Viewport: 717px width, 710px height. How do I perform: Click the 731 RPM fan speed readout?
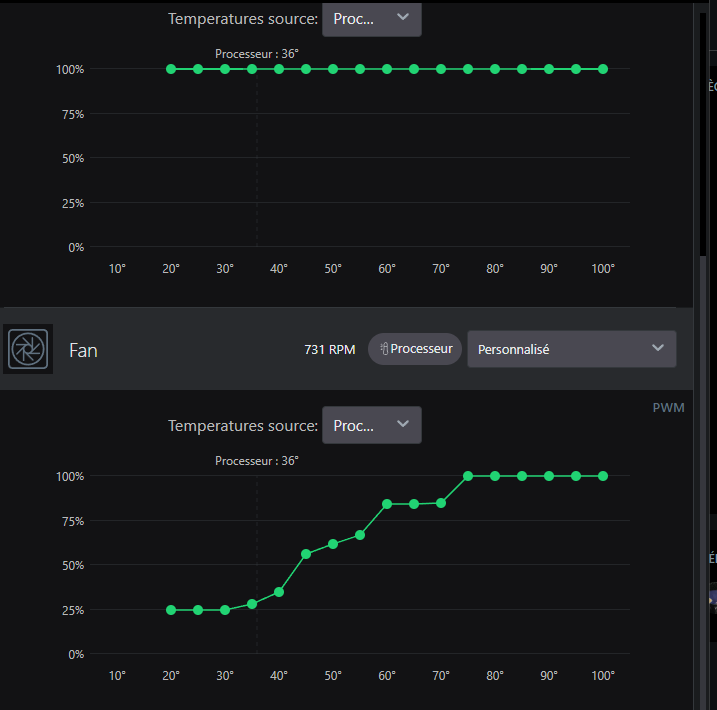tap(330, 350)
